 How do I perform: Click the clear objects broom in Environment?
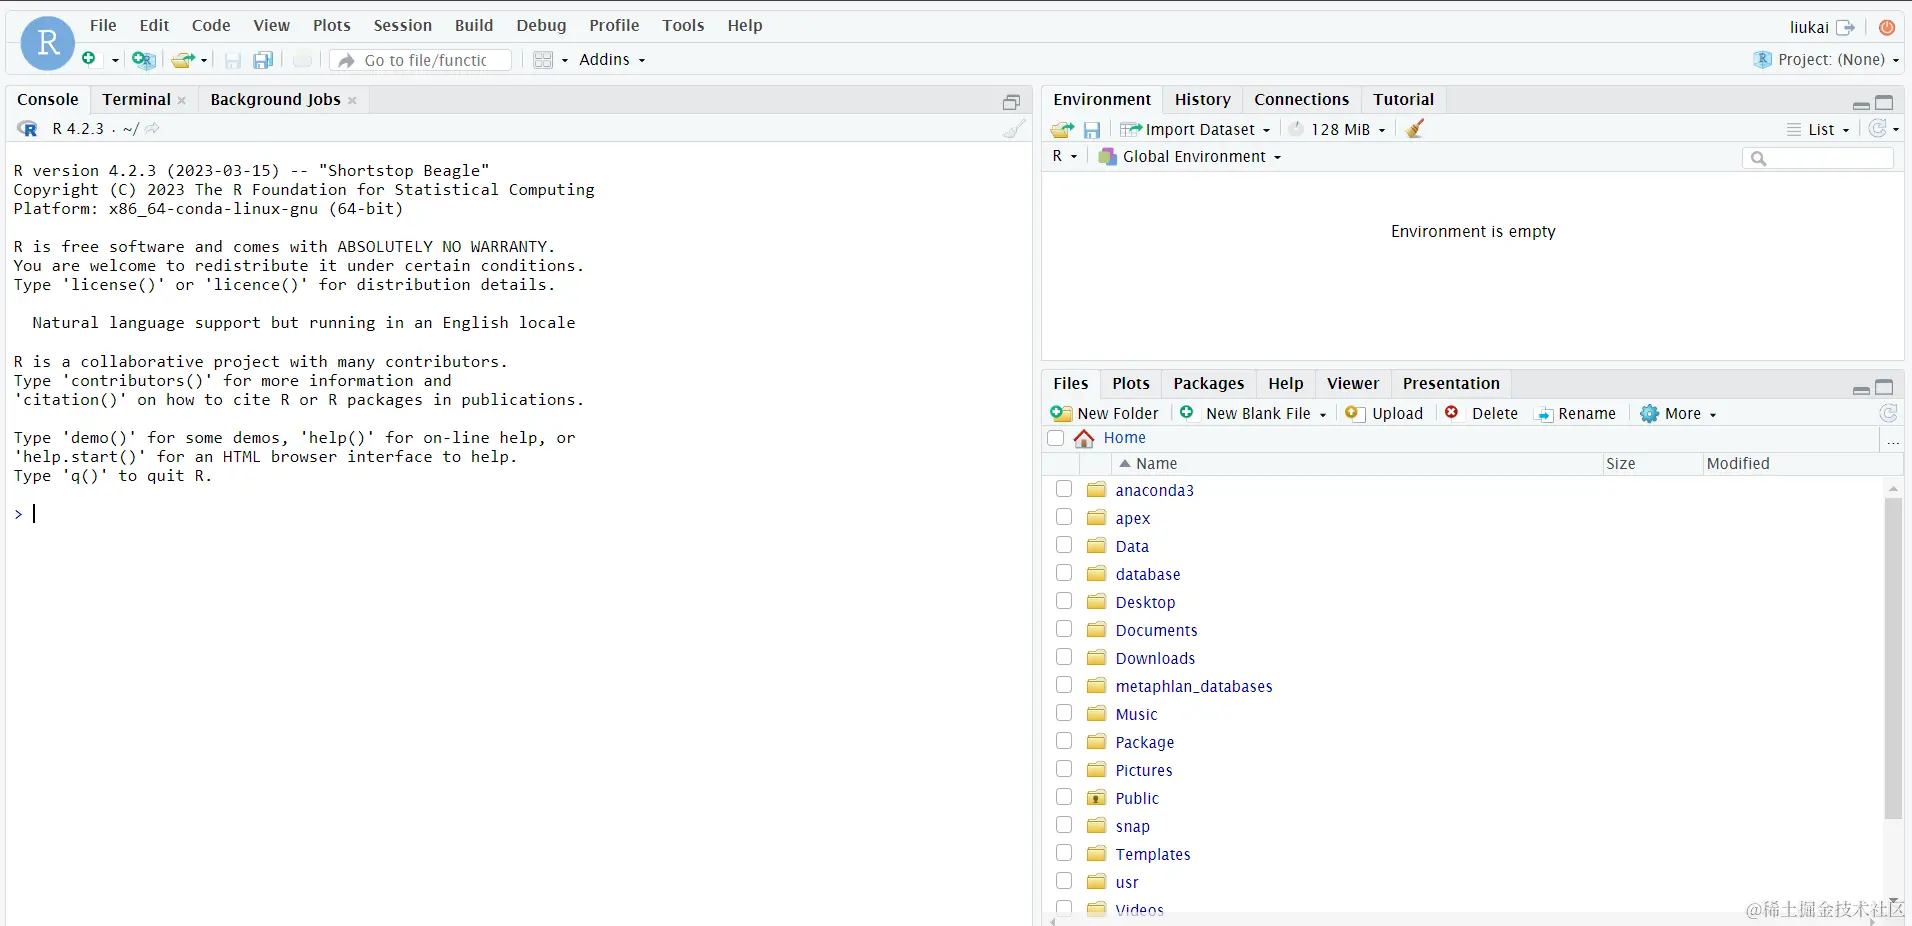click(x=1415, y=129)
